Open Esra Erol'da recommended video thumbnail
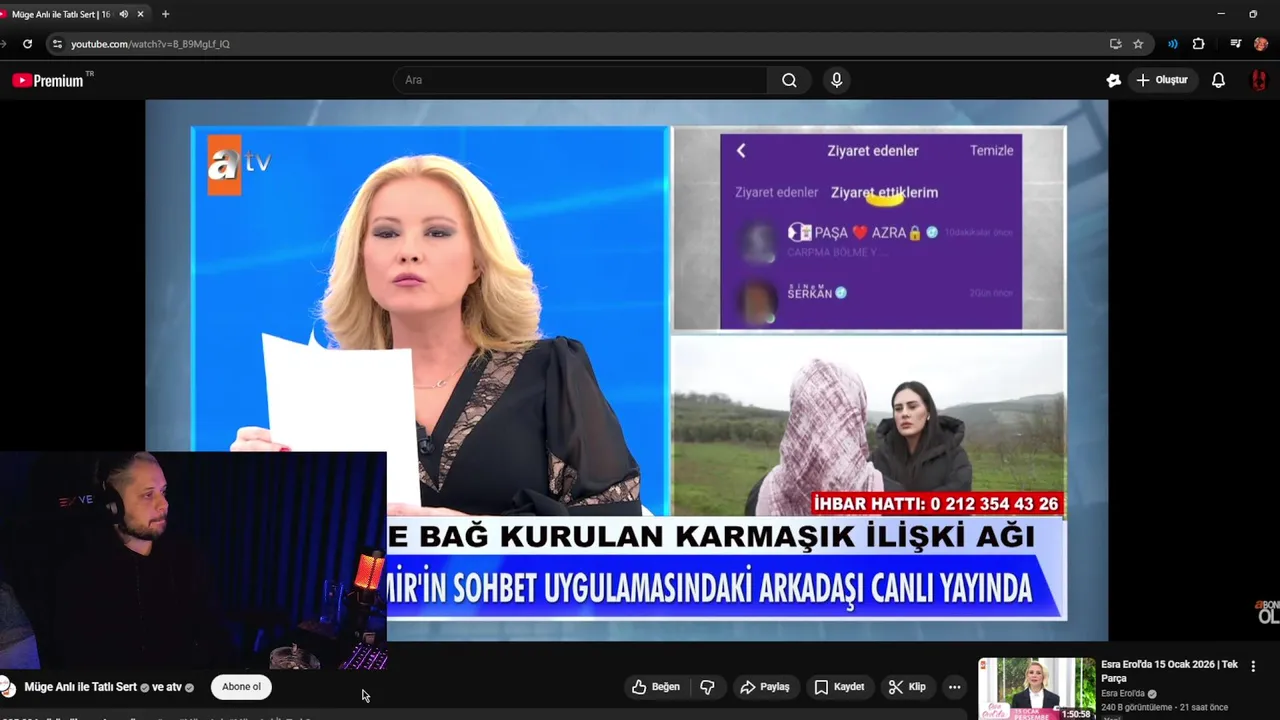The width and height of the screenshot is (1280, 720). click(1037, 689)
